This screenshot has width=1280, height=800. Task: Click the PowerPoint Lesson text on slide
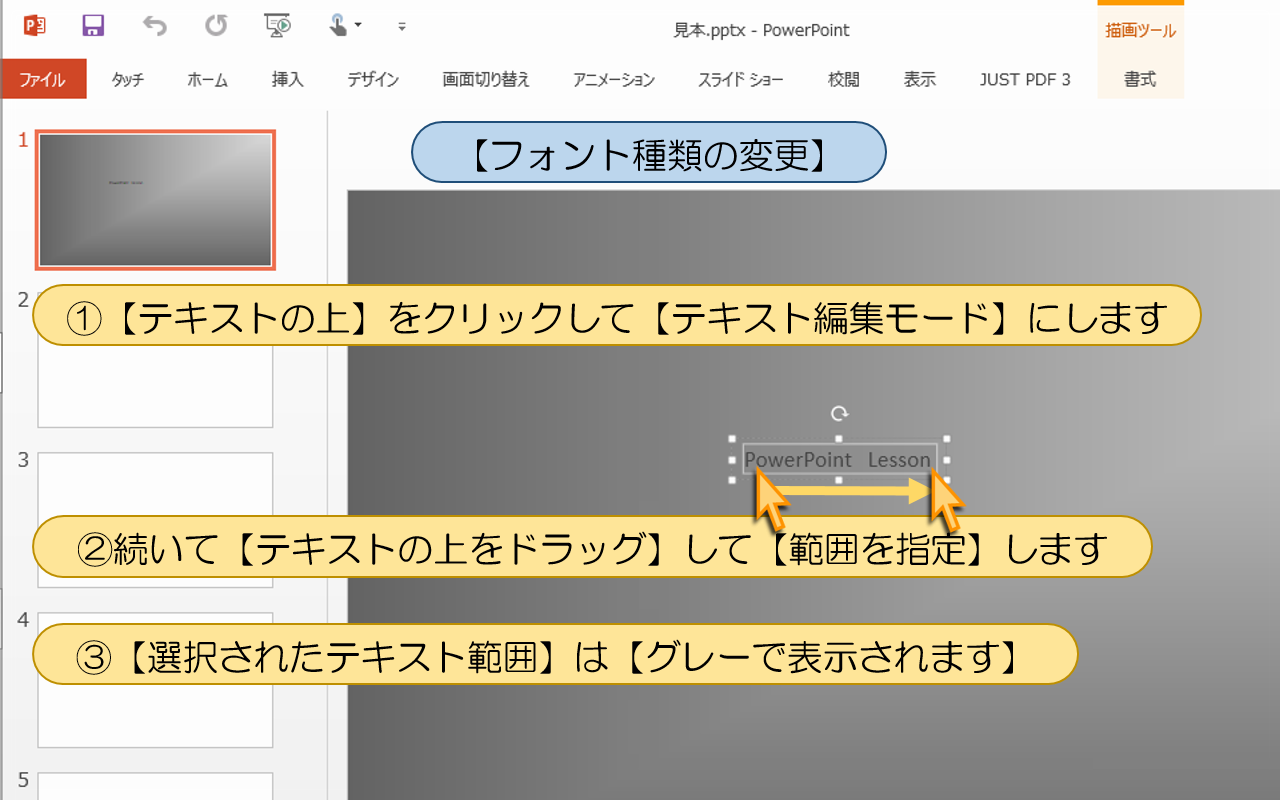coord(838,460)
